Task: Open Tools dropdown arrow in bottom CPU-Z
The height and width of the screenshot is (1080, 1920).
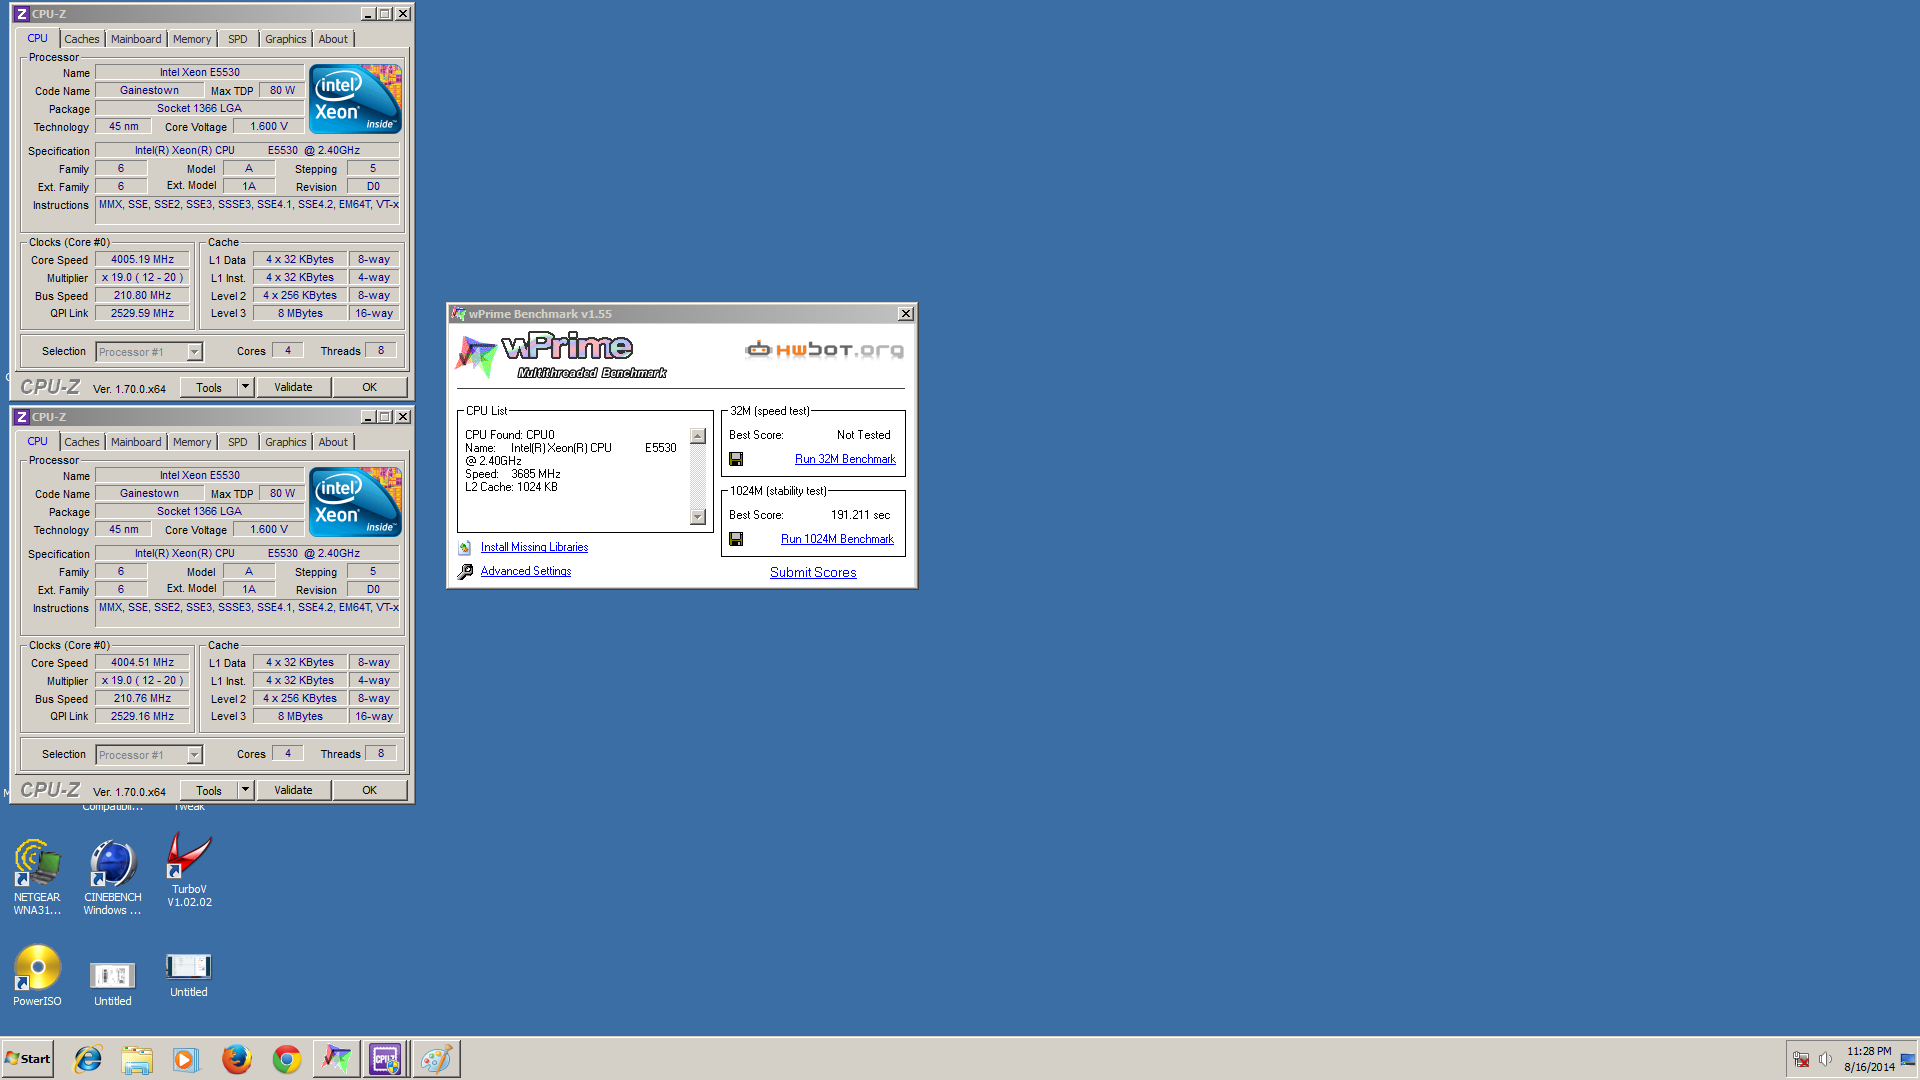Action: [x=245, y=790]
